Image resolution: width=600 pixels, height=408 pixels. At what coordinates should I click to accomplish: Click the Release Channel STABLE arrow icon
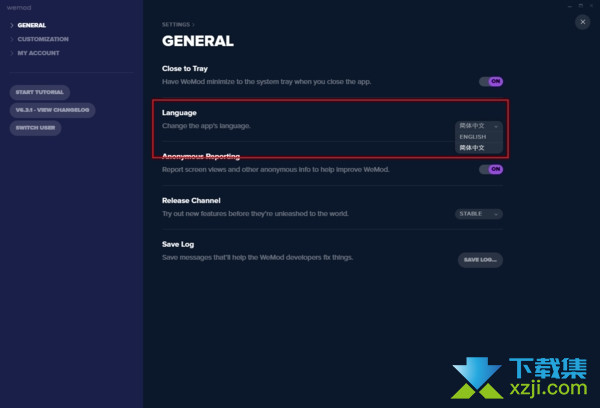pyautogui.click(x=496, y=214)
